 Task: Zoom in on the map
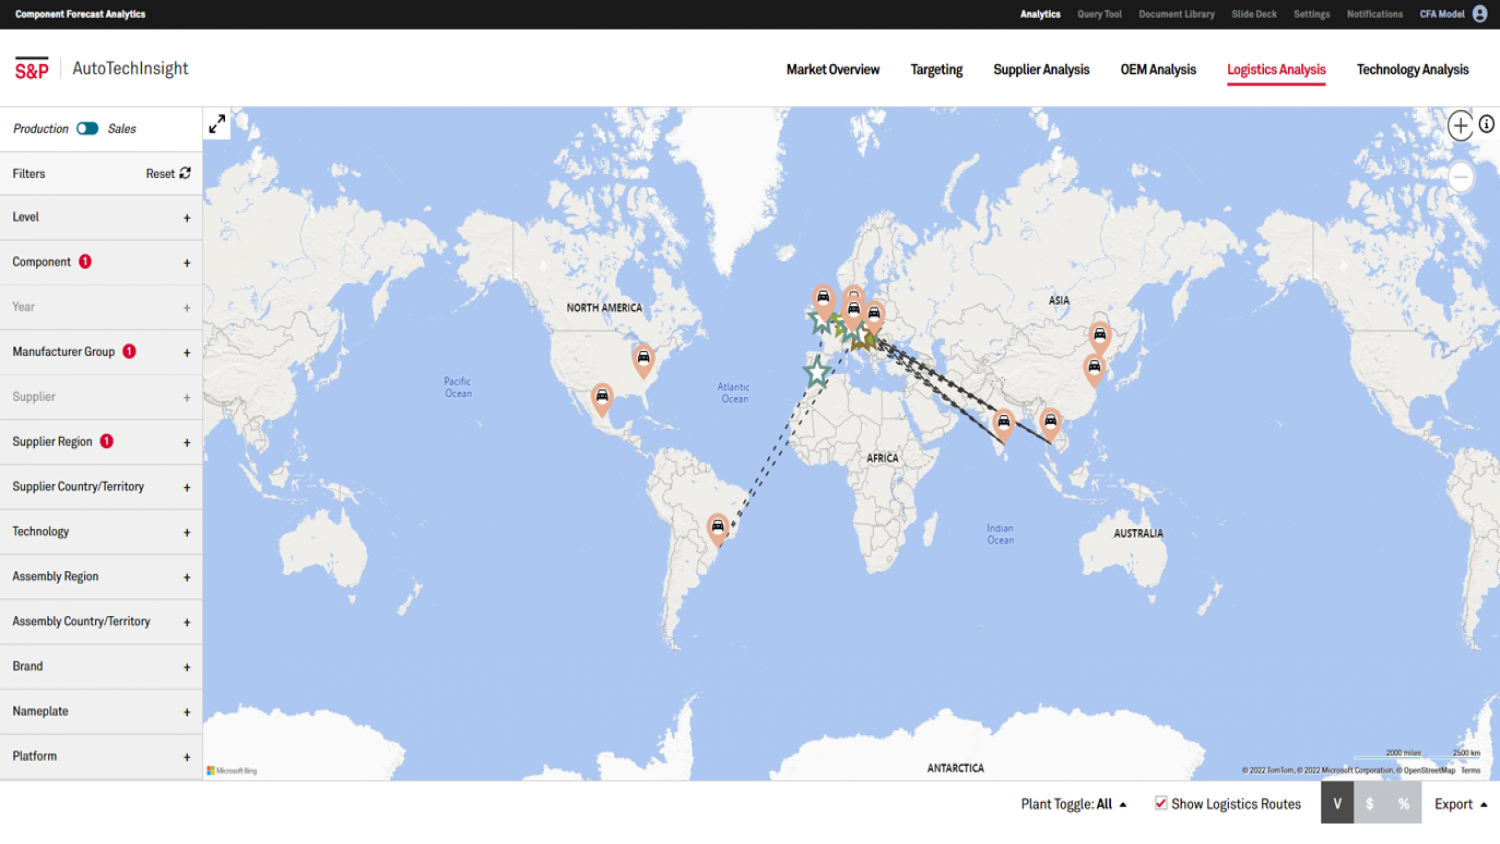[1460, 126]
